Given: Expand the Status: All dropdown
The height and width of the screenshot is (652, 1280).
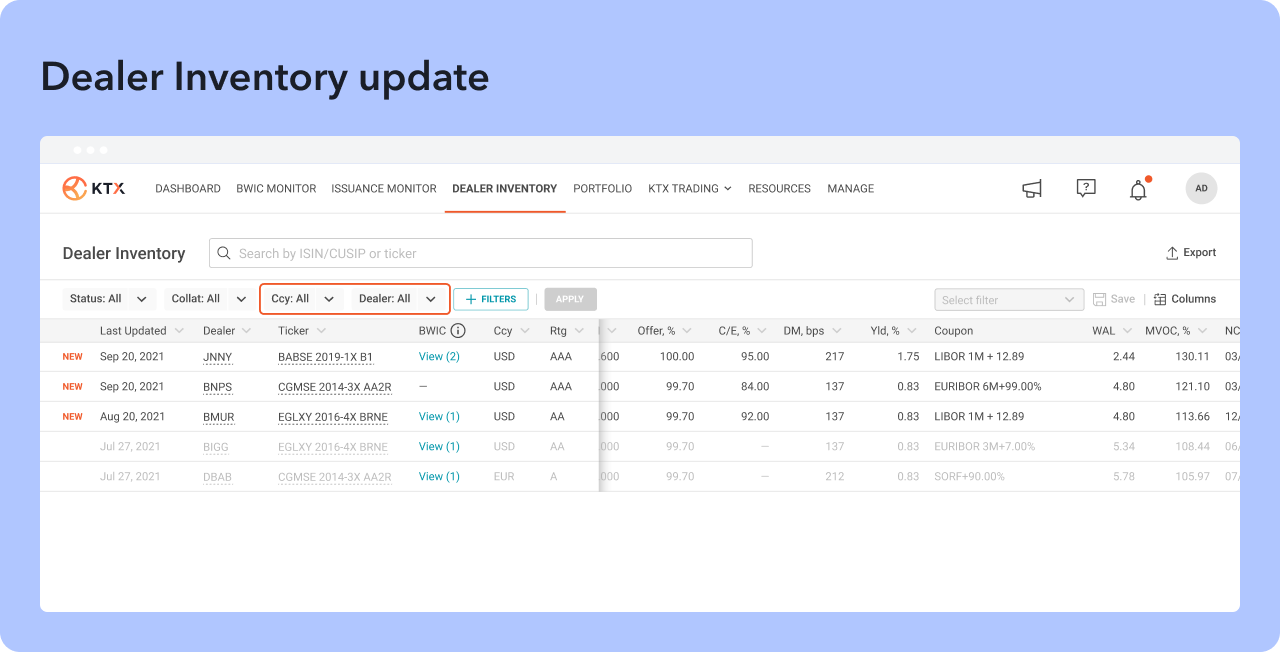Looking at the screenshot, I should tap(109, 299).
